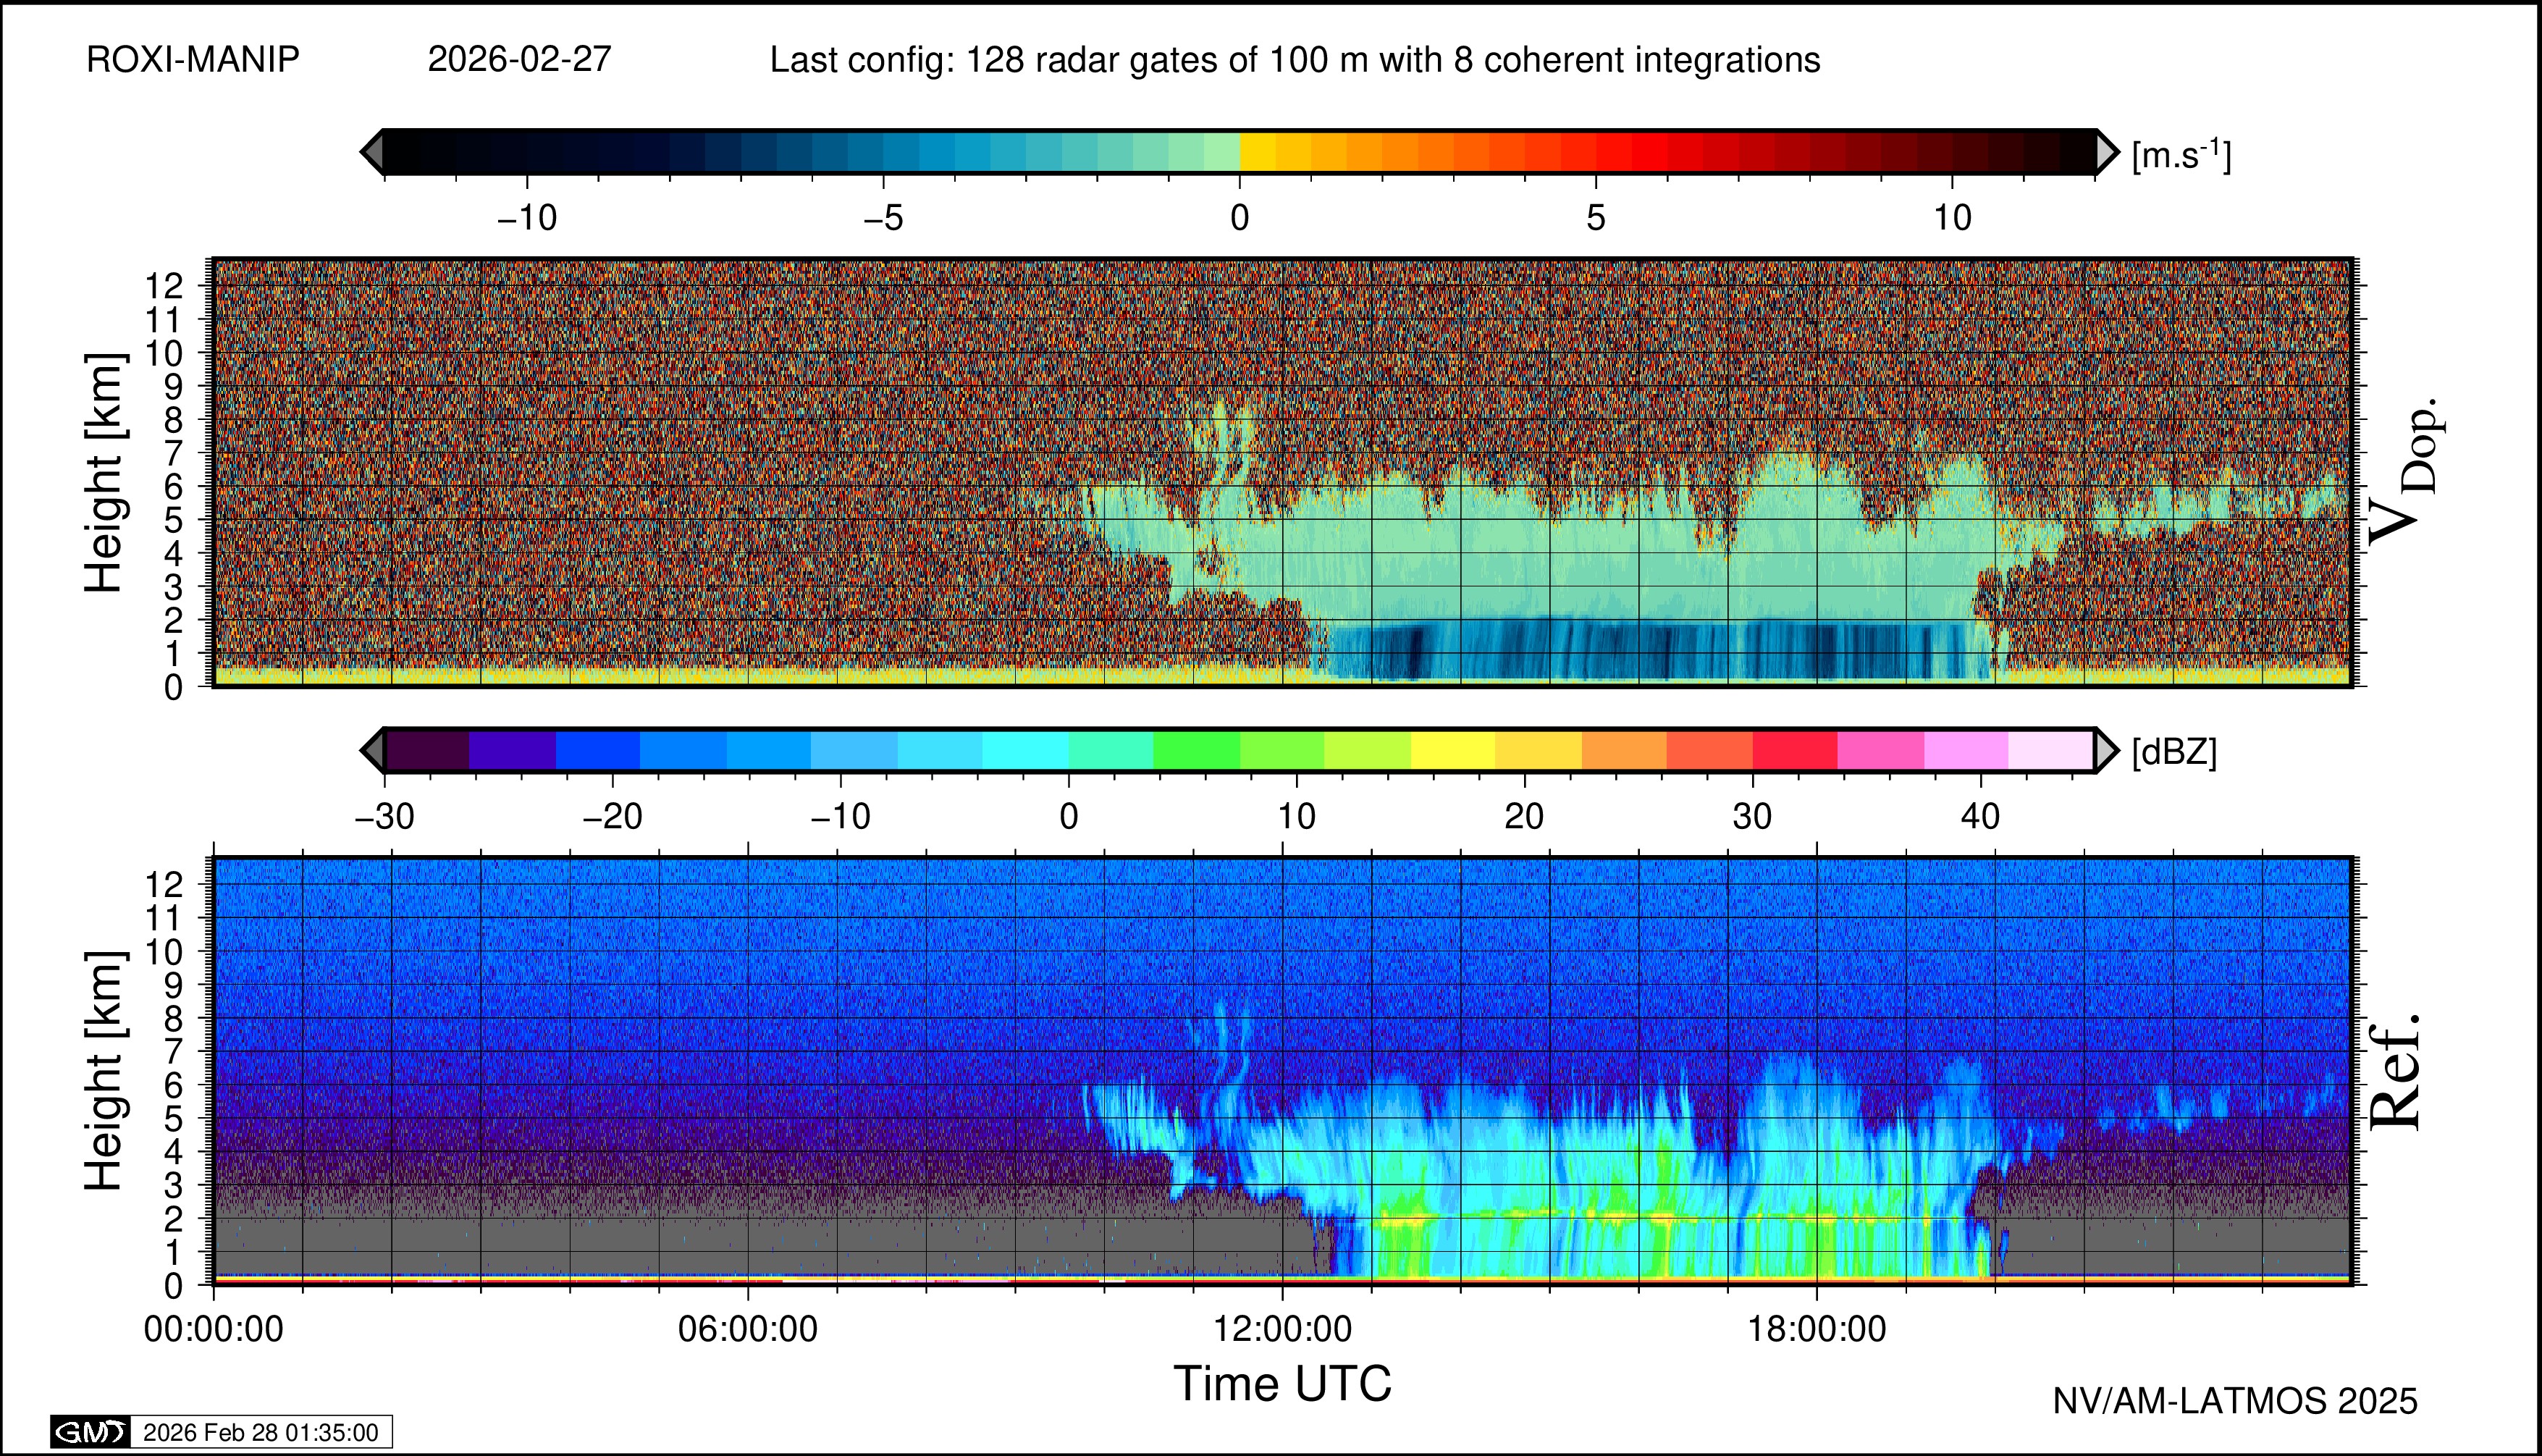Click the 2026-02-27 date label
The height and width of the screenshot is (1456, 2542).
[x=519, y=60]
